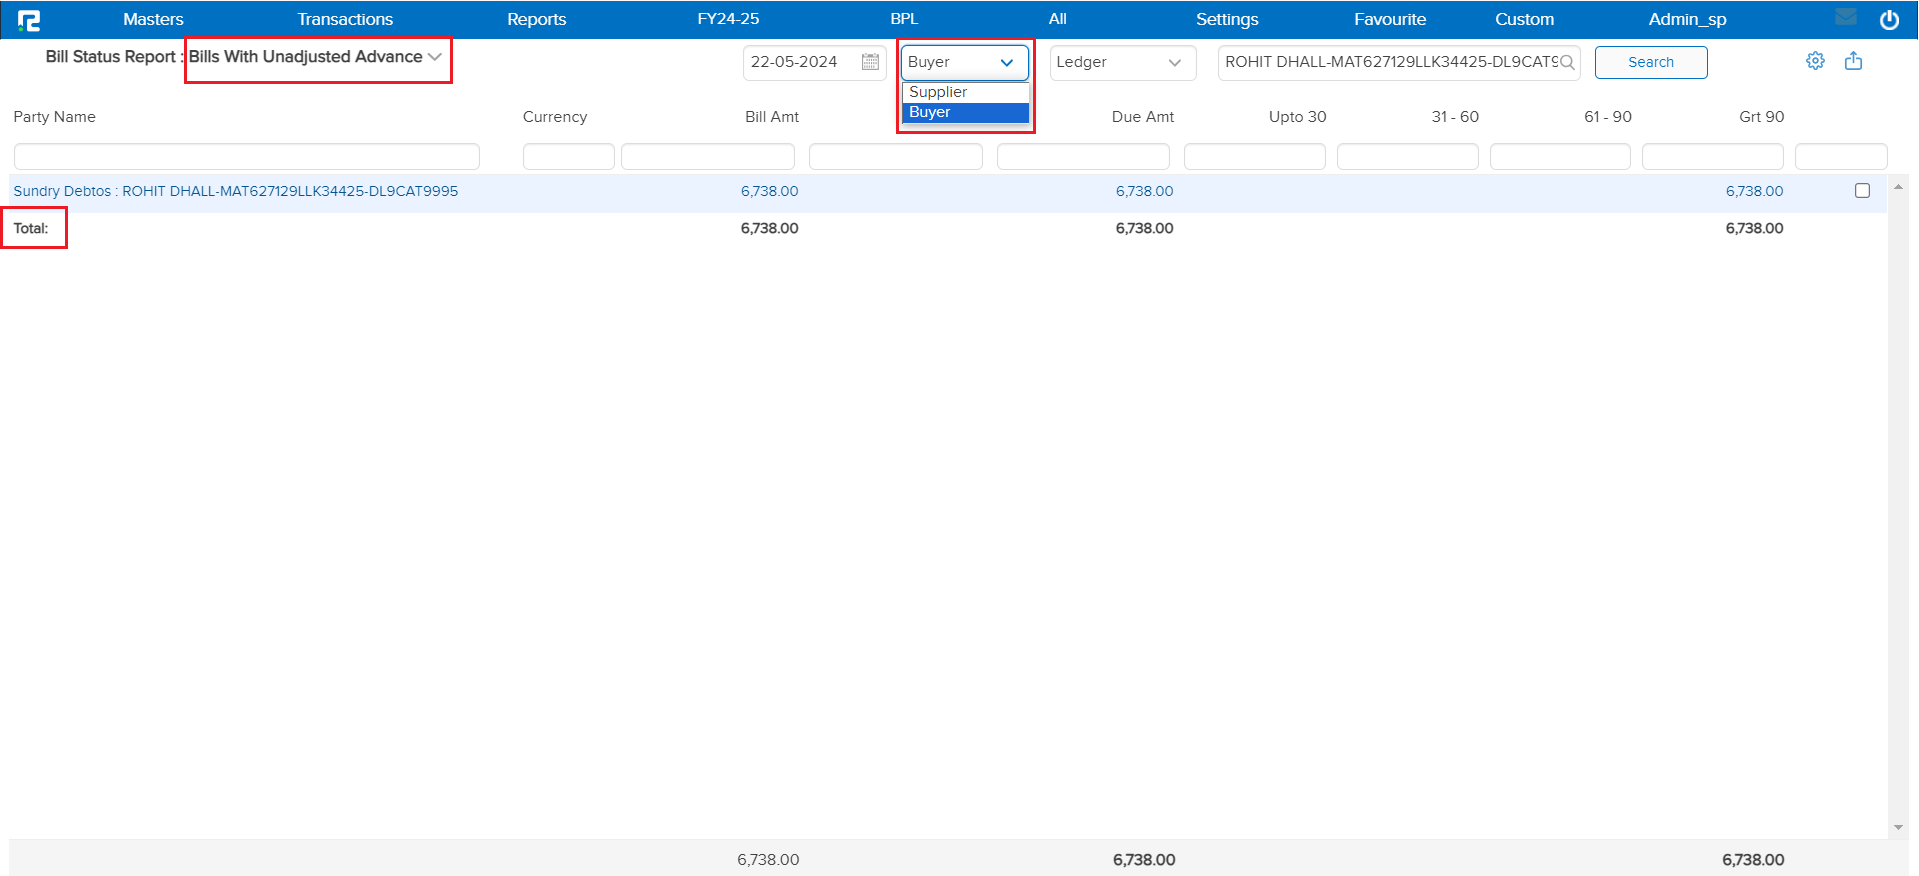Click the power logout icon
The height and width of the screenshot is (876, 1919).
(x=1889, y=20)
